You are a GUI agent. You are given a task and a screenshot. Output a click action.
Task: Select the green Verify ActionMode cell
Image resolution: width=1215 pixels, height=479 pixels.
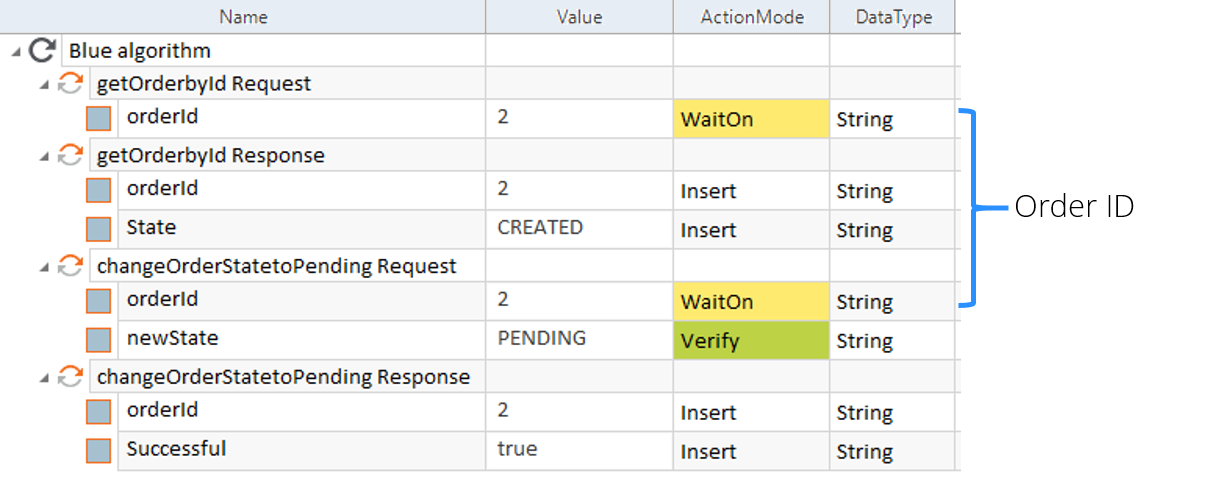coord(751,341)
